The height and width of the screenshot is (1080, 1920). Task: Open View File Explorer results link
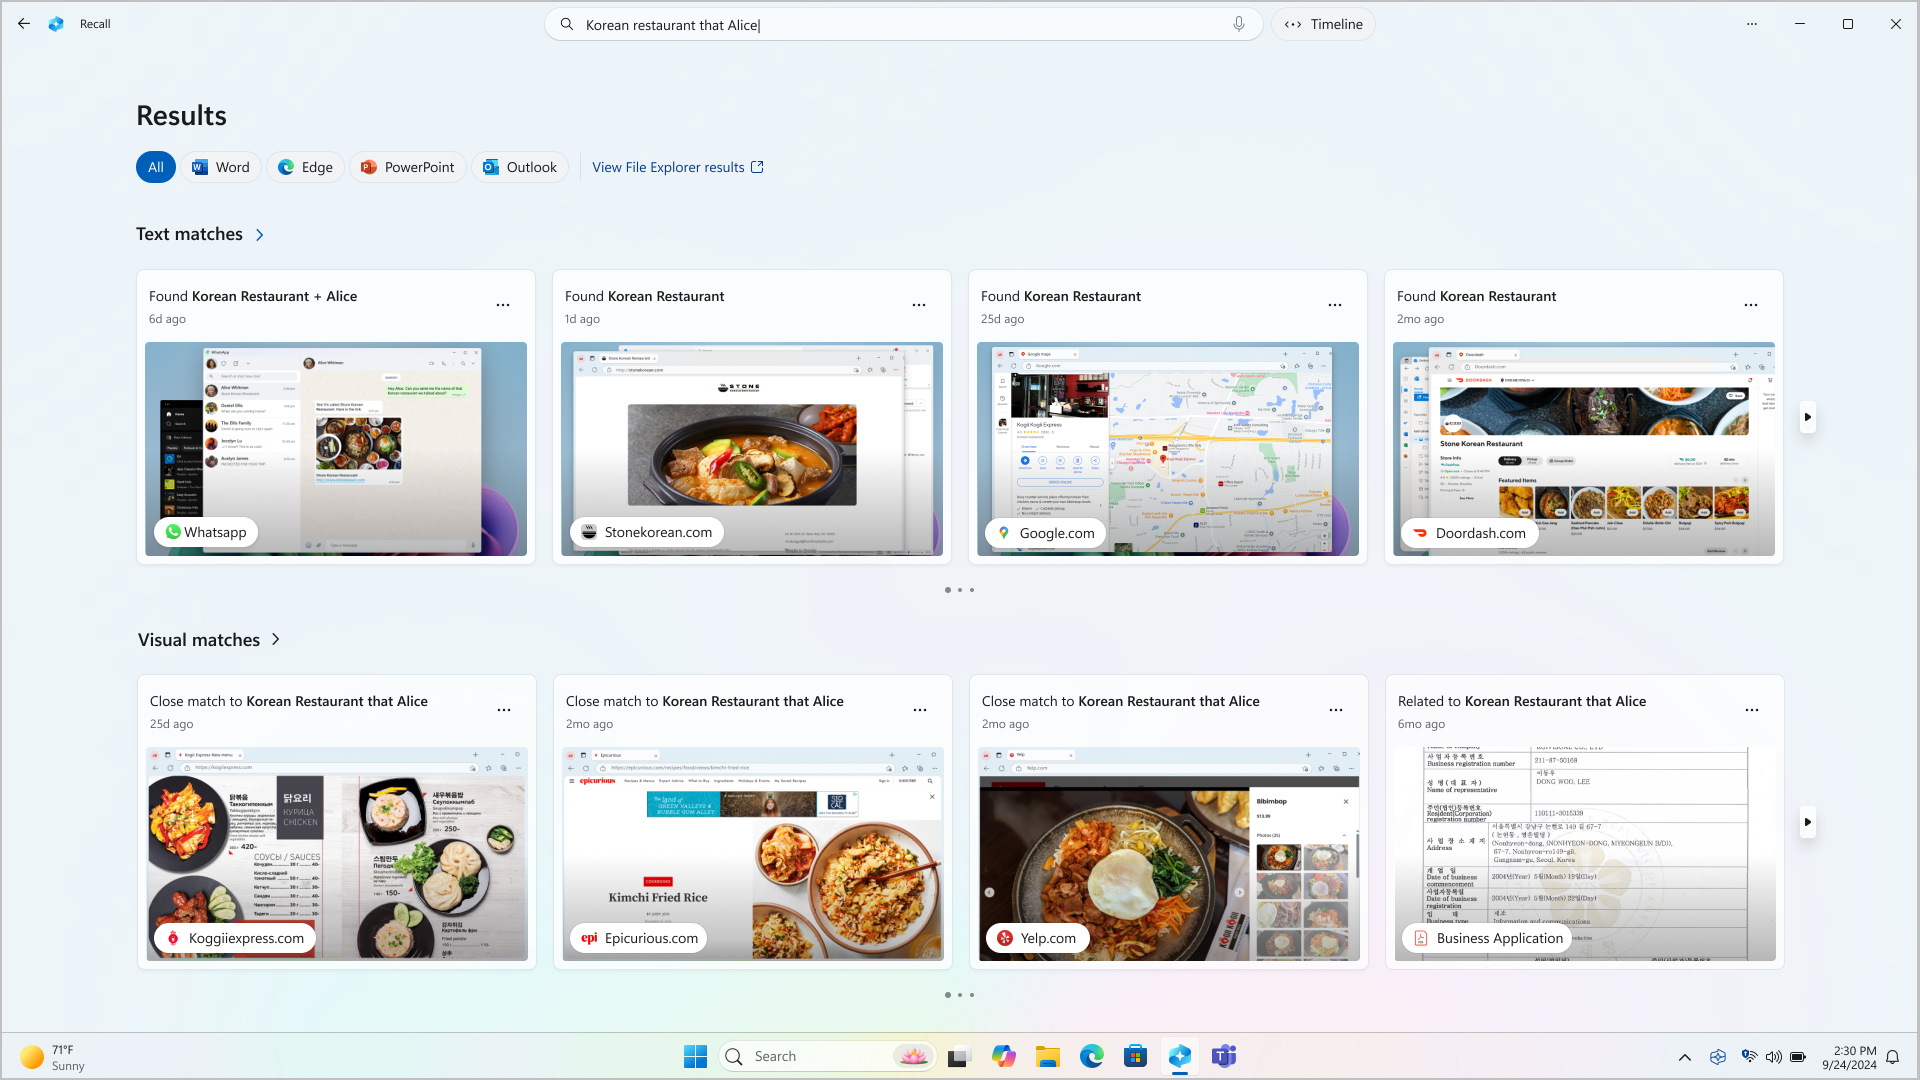coord(678,167)
